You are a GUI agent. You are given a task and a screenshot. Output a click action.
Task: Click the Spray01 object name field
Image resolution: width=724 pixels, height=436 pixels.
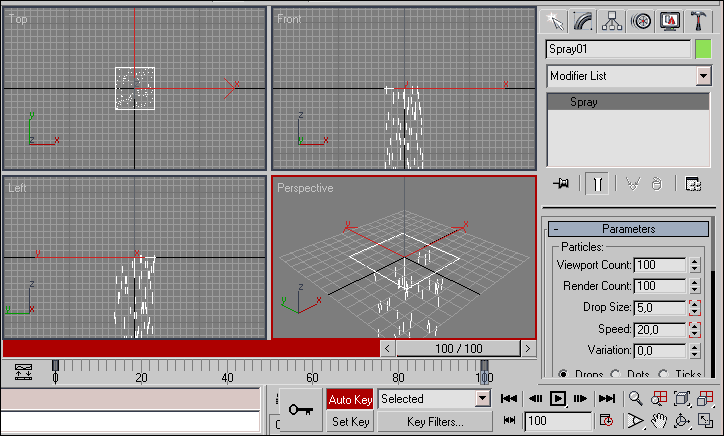[618, 49]
